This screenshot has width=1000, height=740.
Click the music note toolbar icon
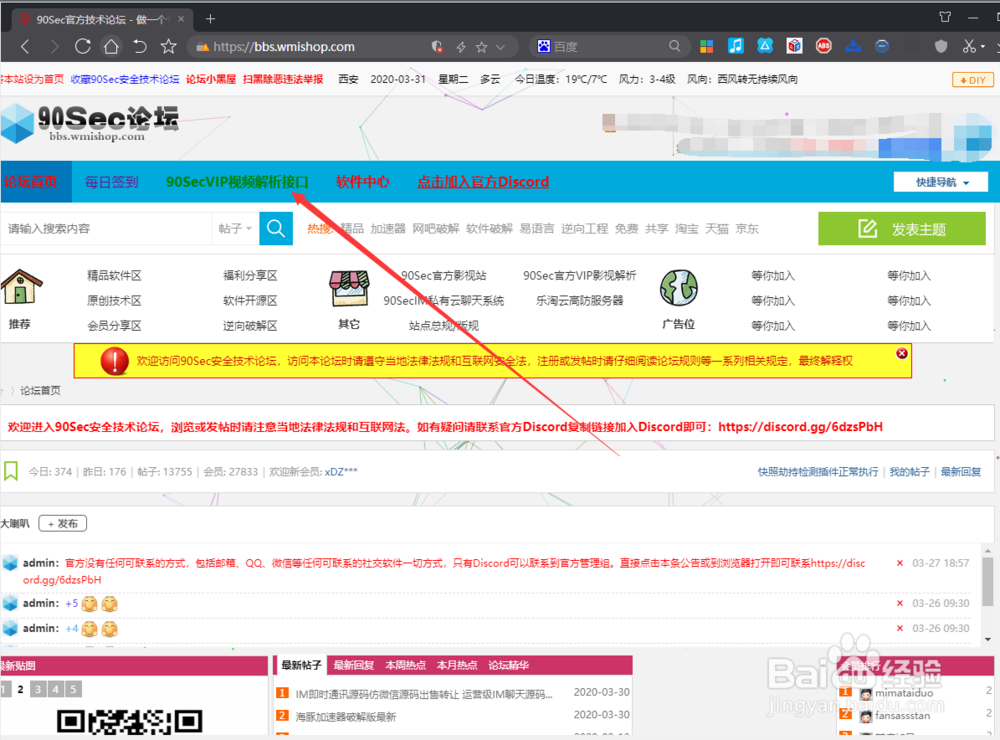[x=735, y=46]
